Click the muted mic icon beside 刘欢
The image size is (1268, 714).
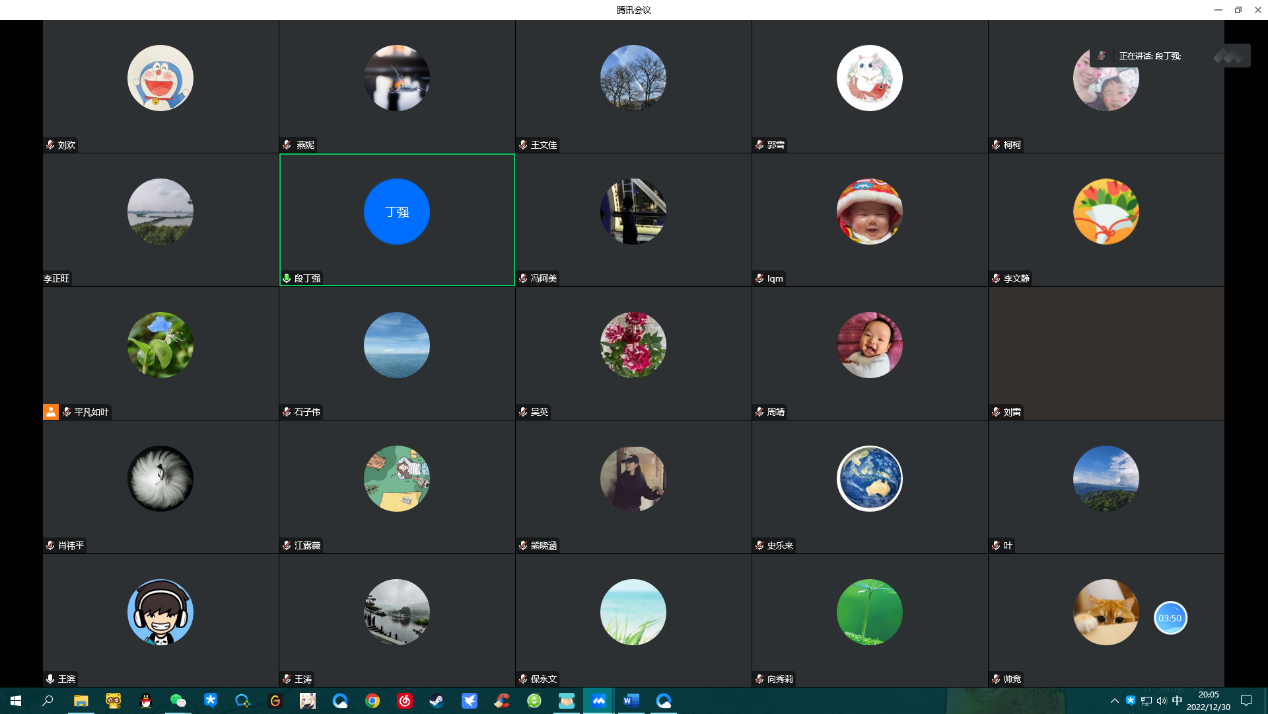(x=50, y=145)
